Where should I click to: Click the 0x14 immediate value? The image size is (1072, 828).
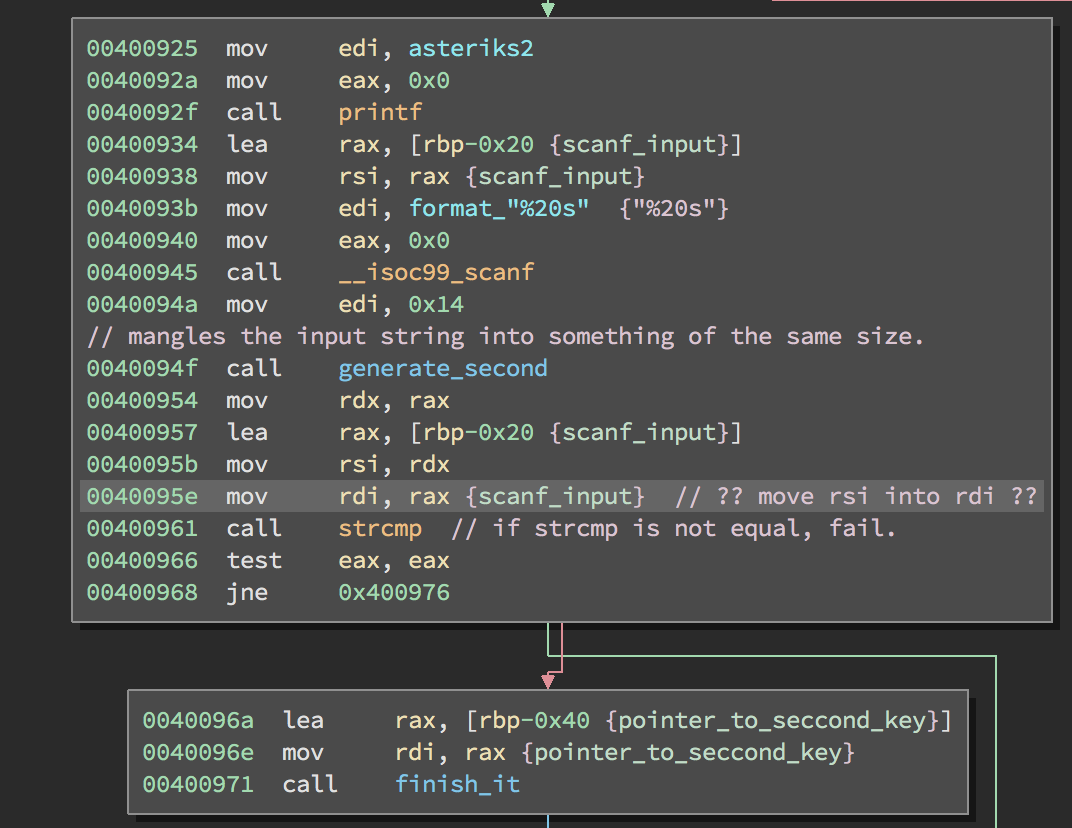click(436, 304)
